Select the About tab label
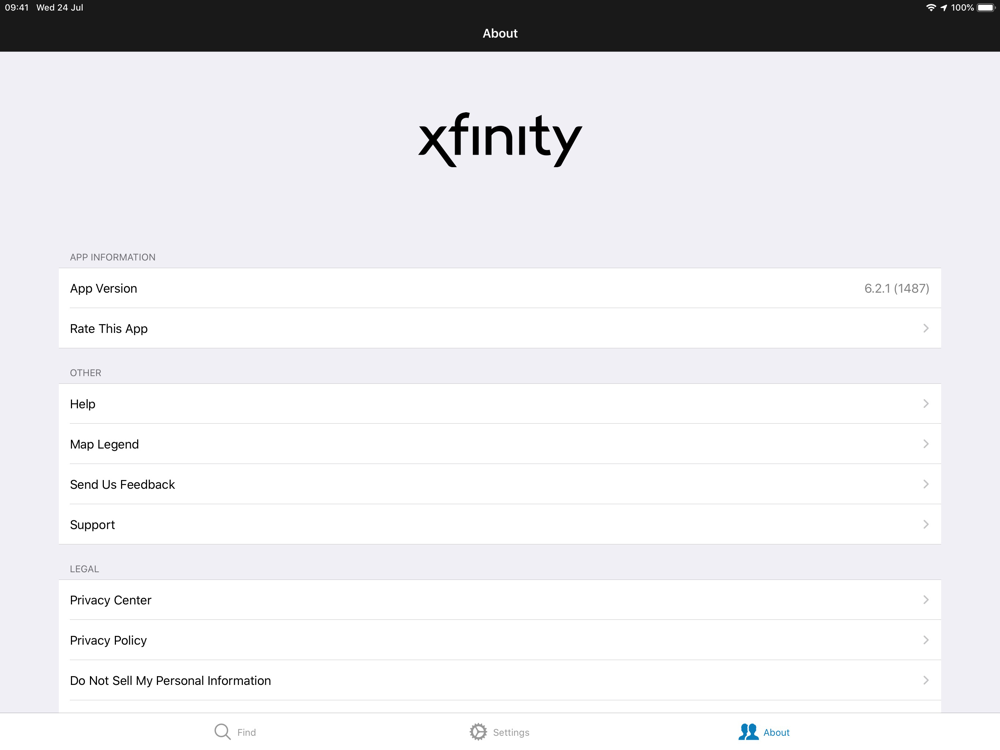The width and height of the screenshot is (1000, 750). point(776,732)
